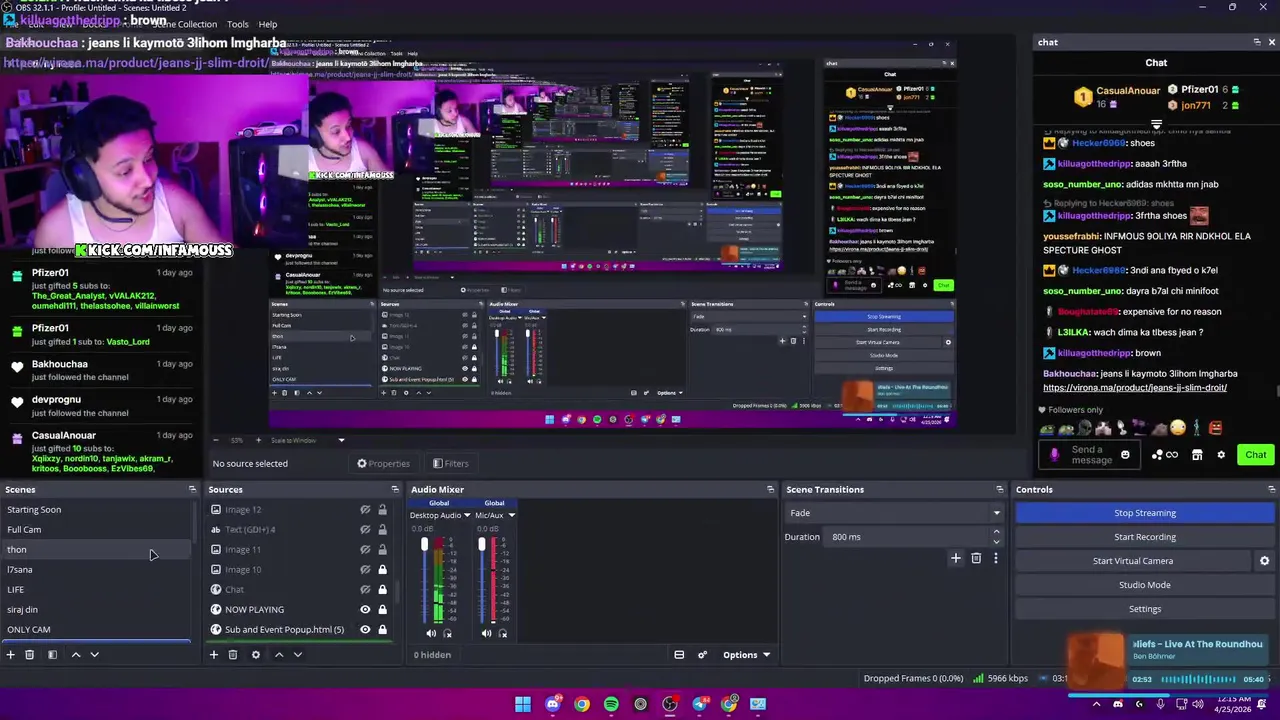This screenshot has height=720, width=1280.
Task: Select the ONLY CAM scene
Action: (x=97, y=630)
